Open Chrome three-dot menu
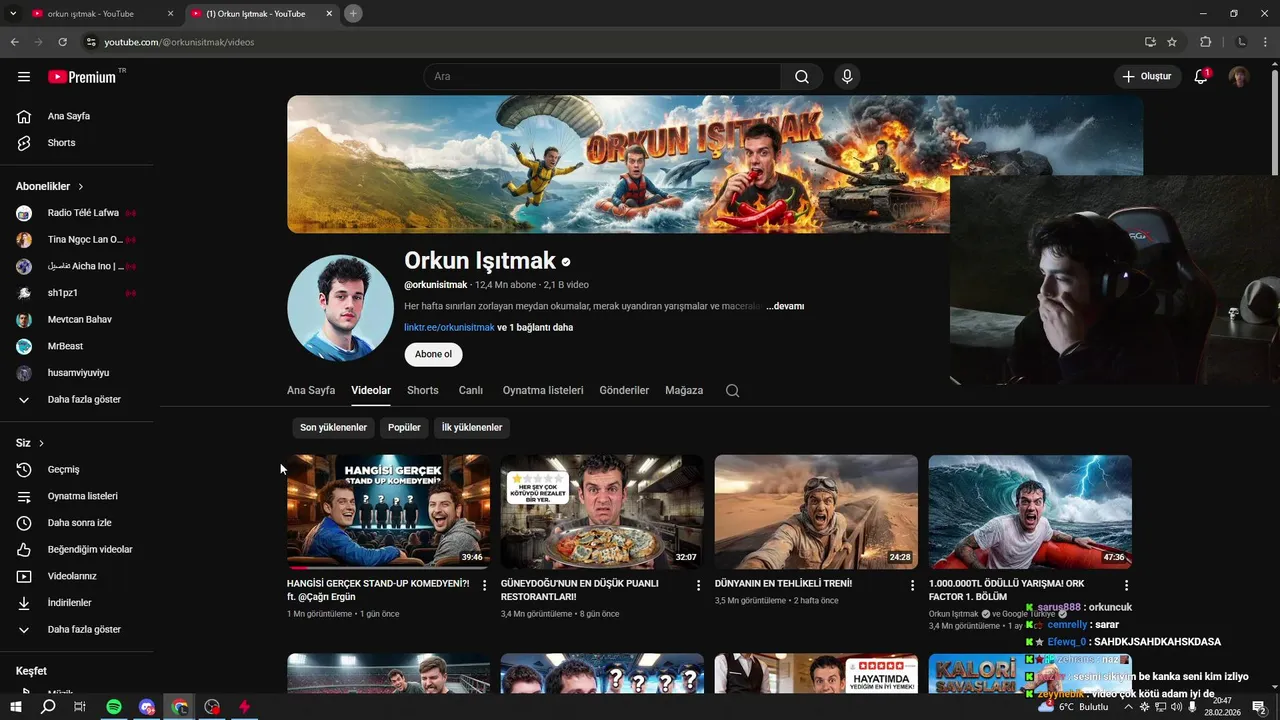1280x720 pixels. (x=1264, y=42)
